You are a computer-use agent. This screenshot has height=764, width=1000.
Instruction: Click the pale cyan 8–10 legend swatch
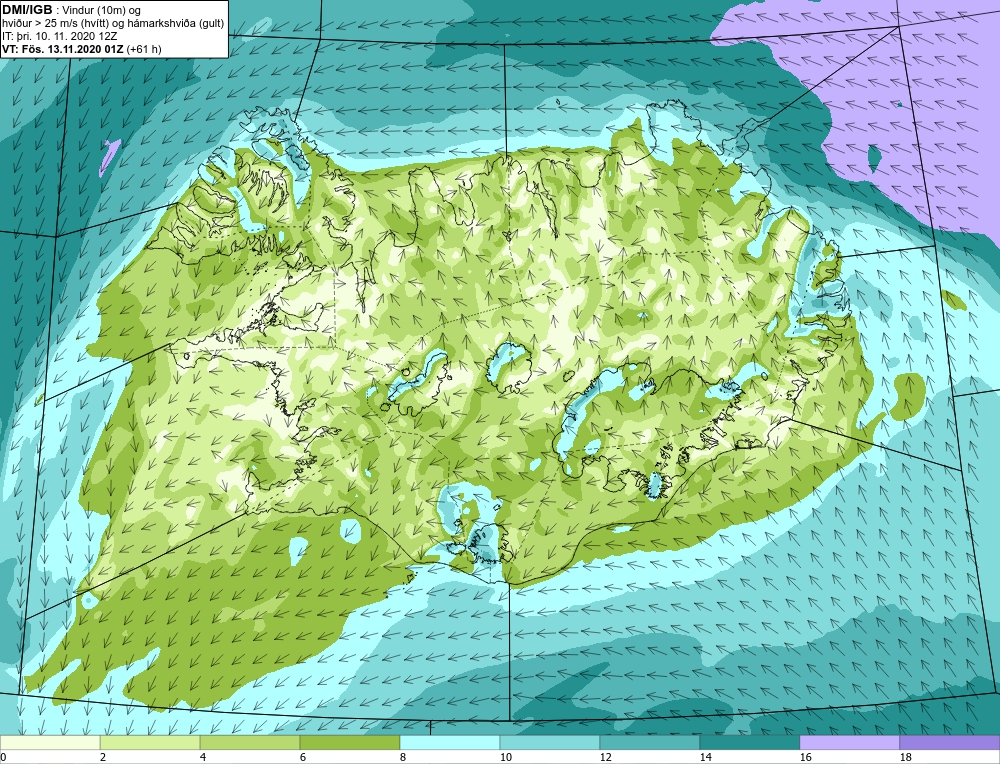coord(450,742)
